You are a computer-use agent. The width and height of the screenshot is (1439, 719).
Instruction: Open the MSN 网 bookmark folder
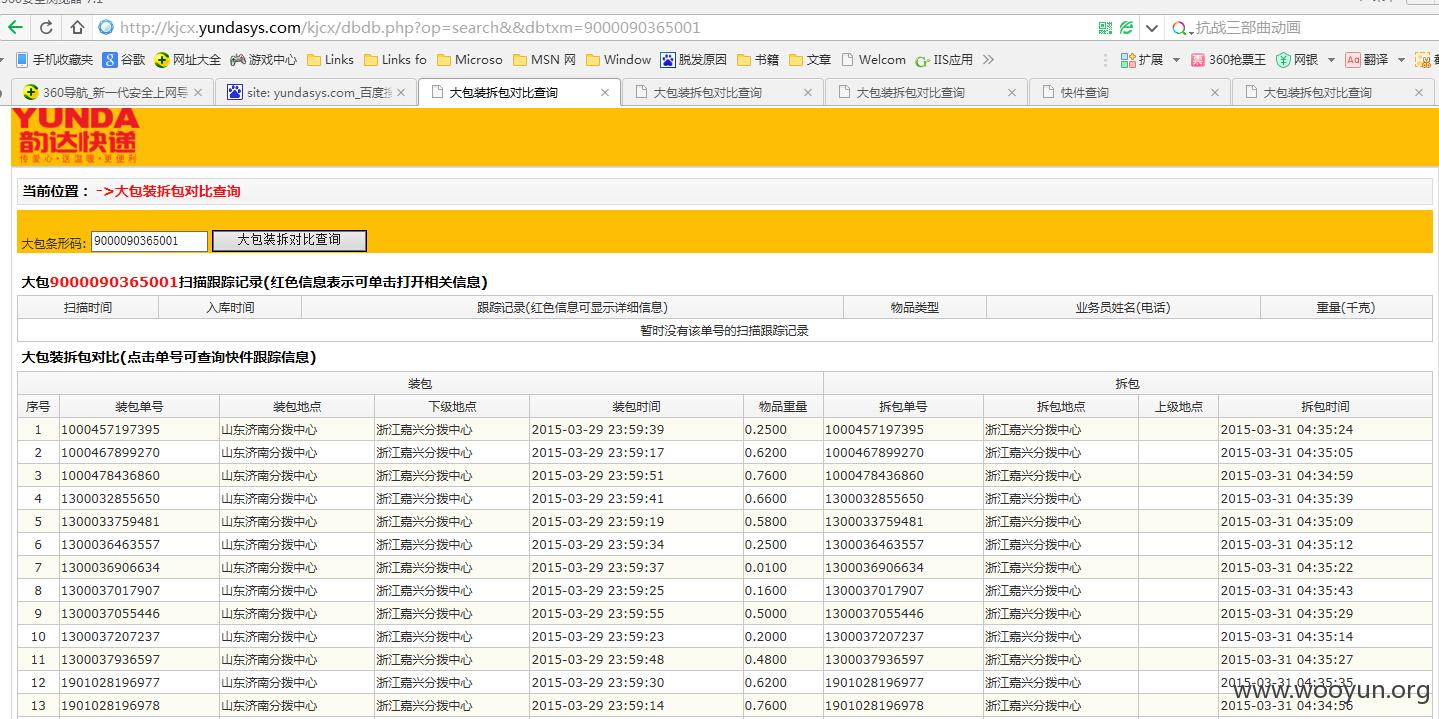545,60
